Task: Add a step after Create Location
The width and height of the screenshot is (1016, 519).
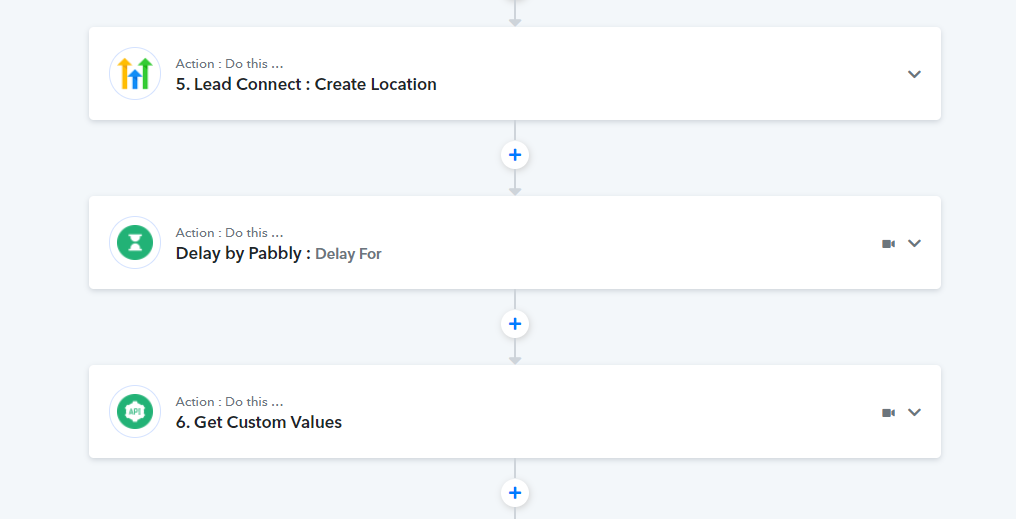Action: coord(515,156)
